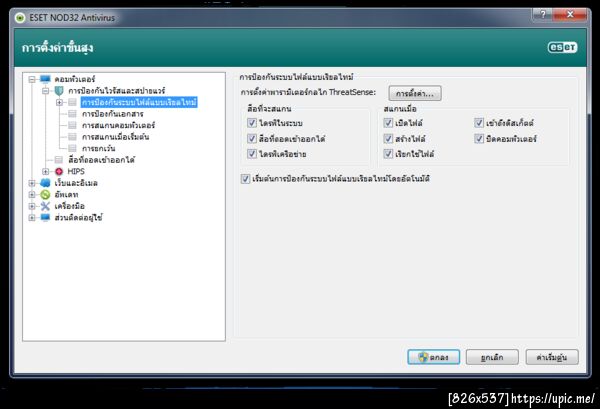600x409 pixels.
Task: Uncheck the ไดรฟ์เครือข่าย checkbox
Action: [x=252, y=154]
